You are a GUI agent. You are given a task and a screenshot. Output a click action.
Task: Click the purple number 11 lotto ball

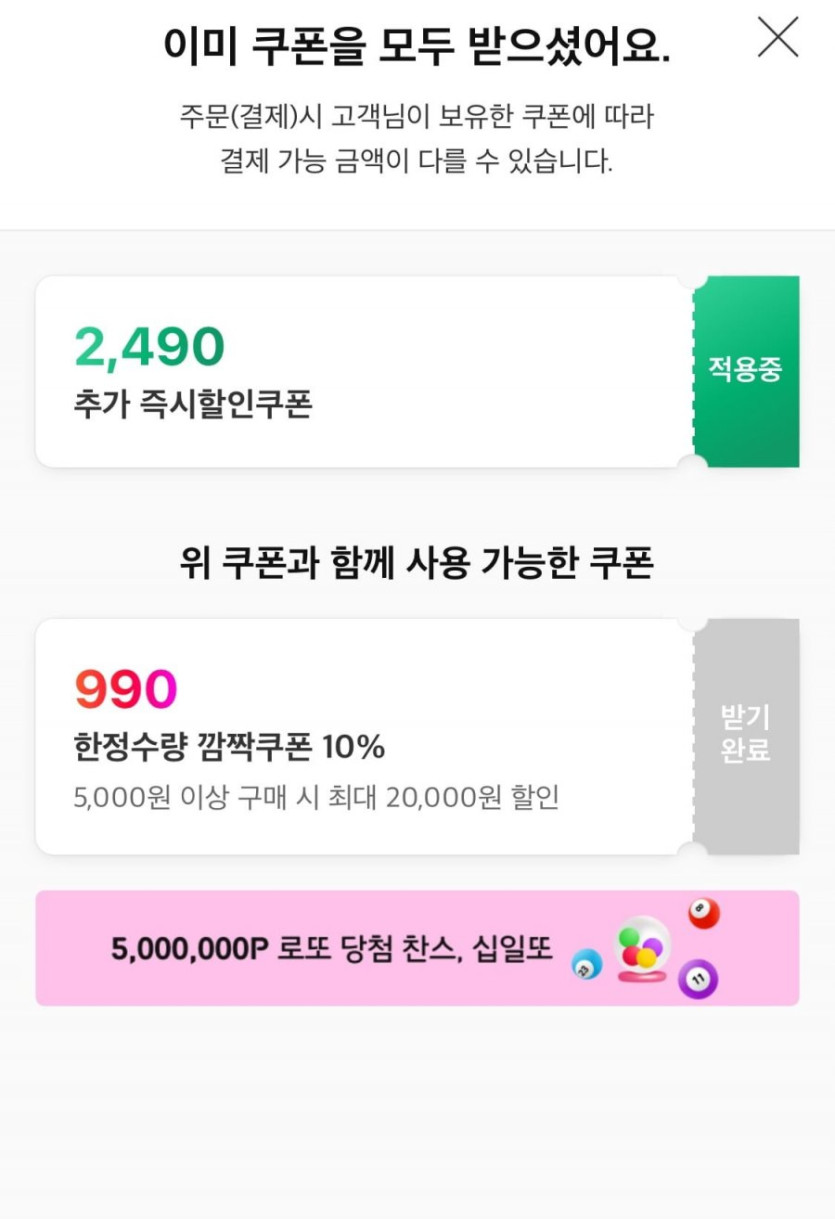point(698,979)
